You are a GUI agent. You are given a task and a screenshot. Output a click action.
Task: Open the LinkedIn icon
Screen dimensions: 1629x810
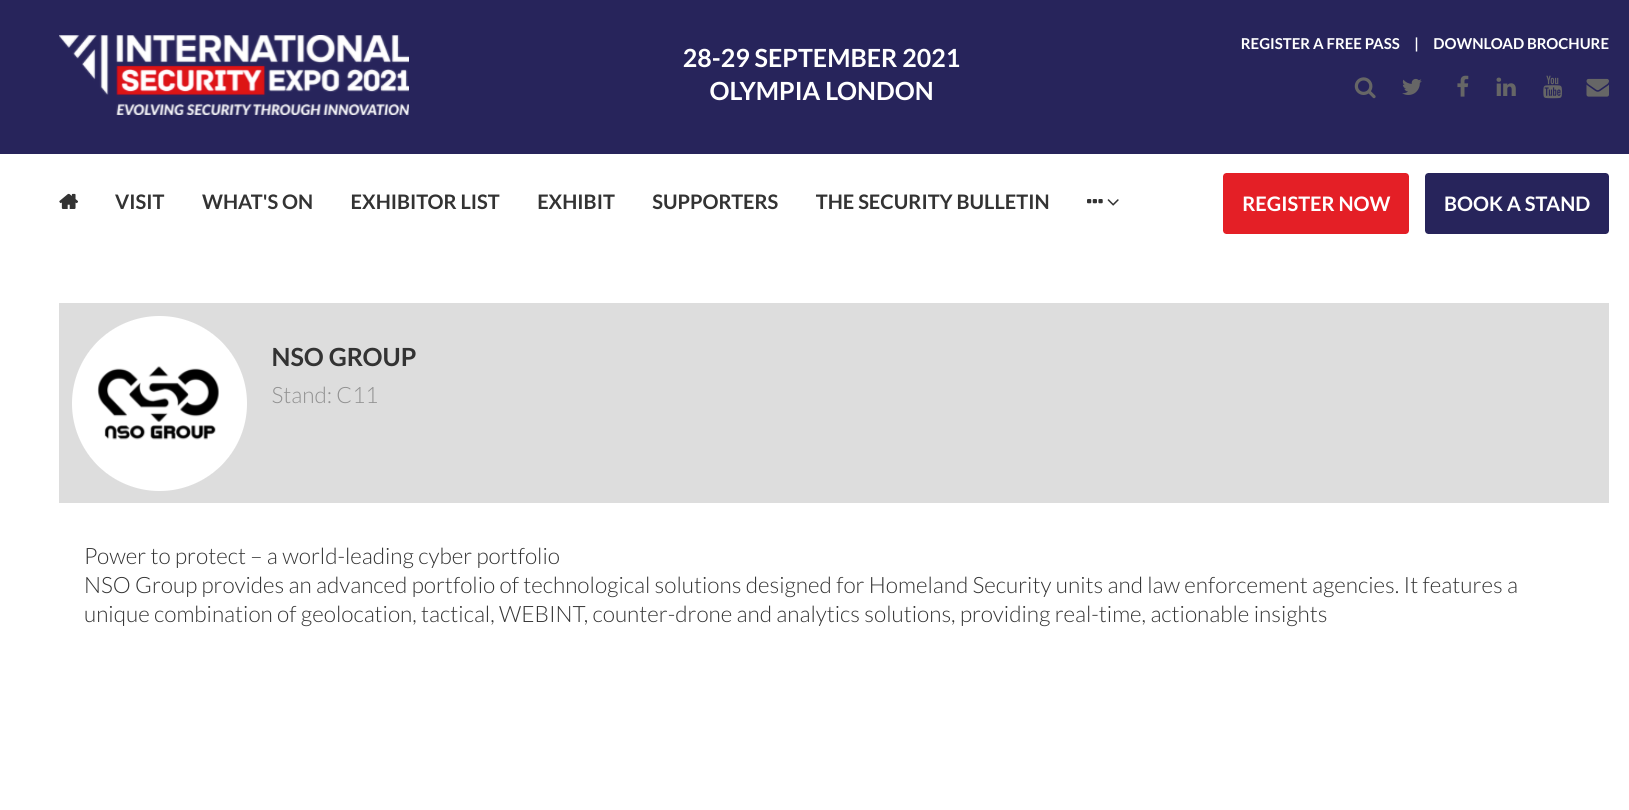(x=1505, y=87)
